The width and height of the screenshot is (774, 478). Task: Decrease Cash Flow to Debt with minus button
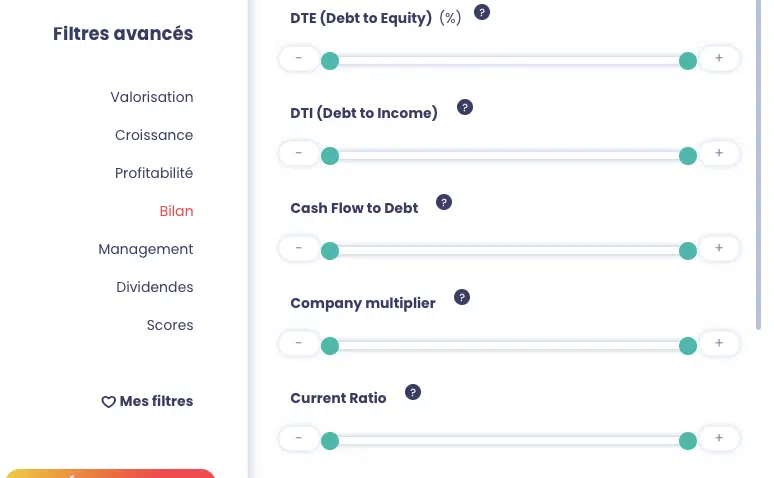coord(299,249)
